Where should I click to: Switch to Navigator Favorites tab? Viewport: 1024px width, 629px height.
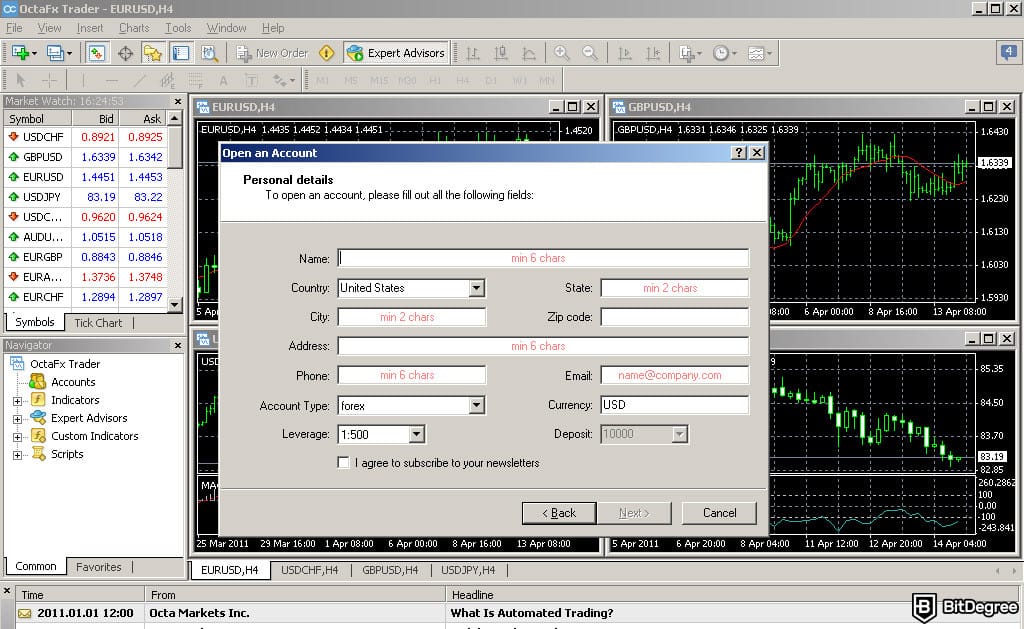pos(99,567)
